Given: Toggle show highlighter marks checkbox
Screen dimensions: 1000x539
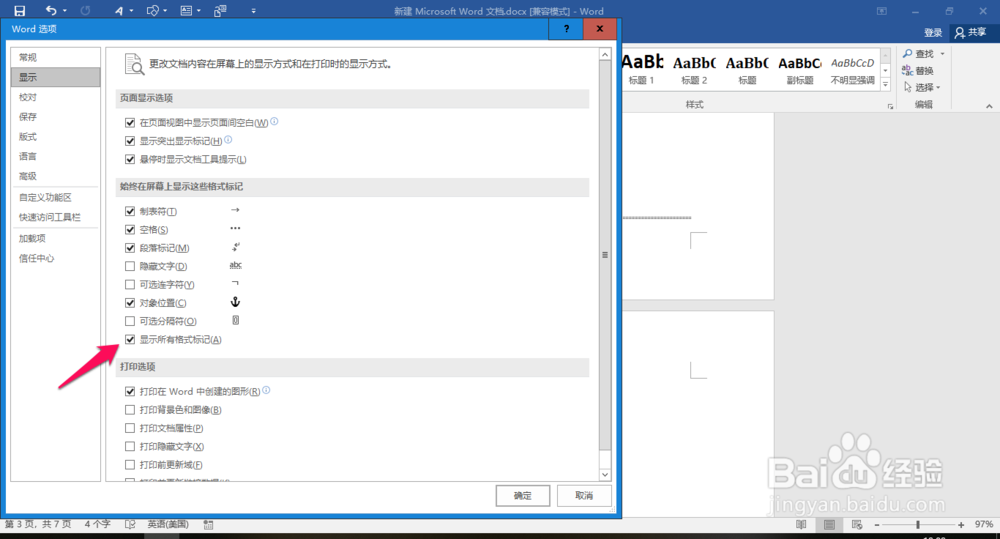Looking at the screenshot, I should (x=130, y=141).
